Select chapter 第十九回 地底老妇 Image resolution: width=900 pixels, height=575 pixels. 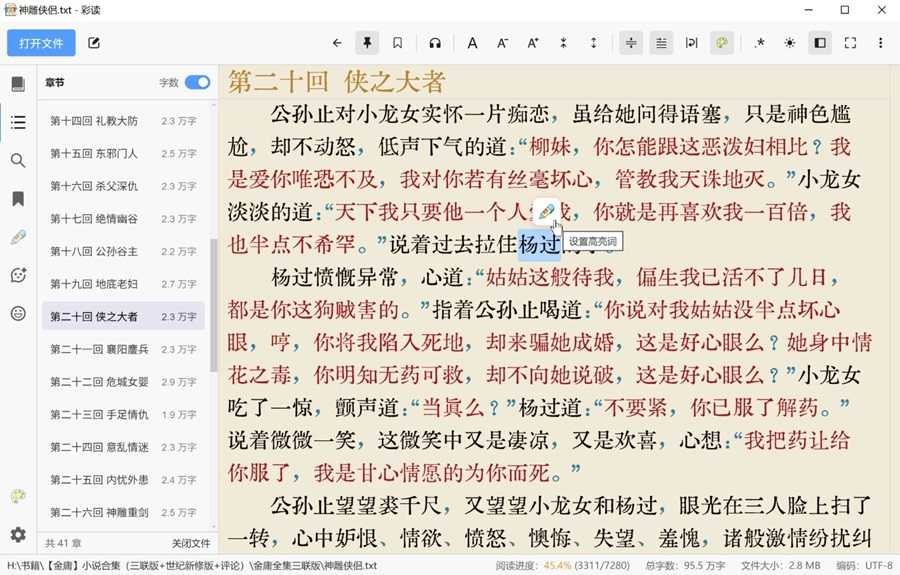pos(123,284)
